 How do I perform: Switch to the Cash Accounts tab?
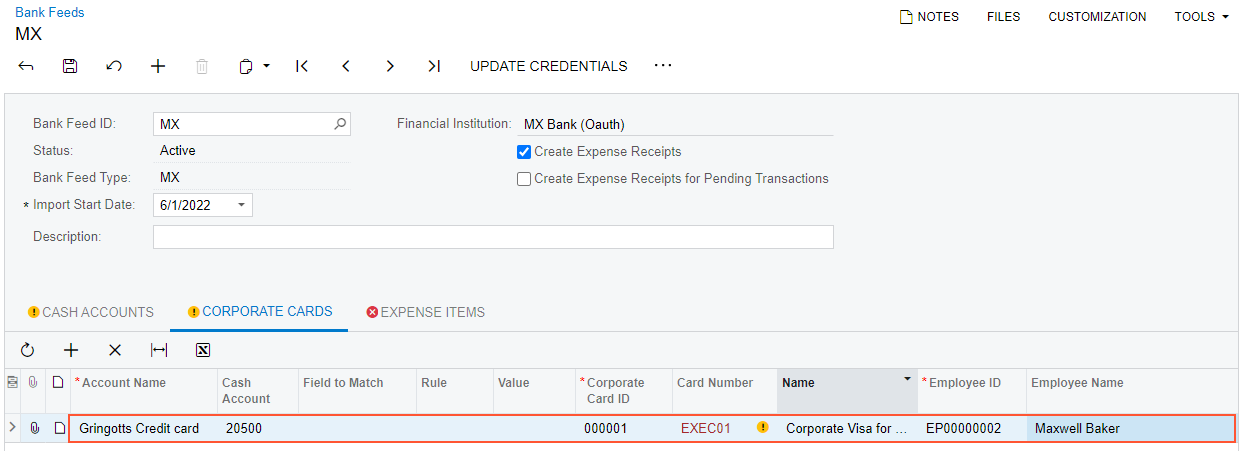point(90,312)
